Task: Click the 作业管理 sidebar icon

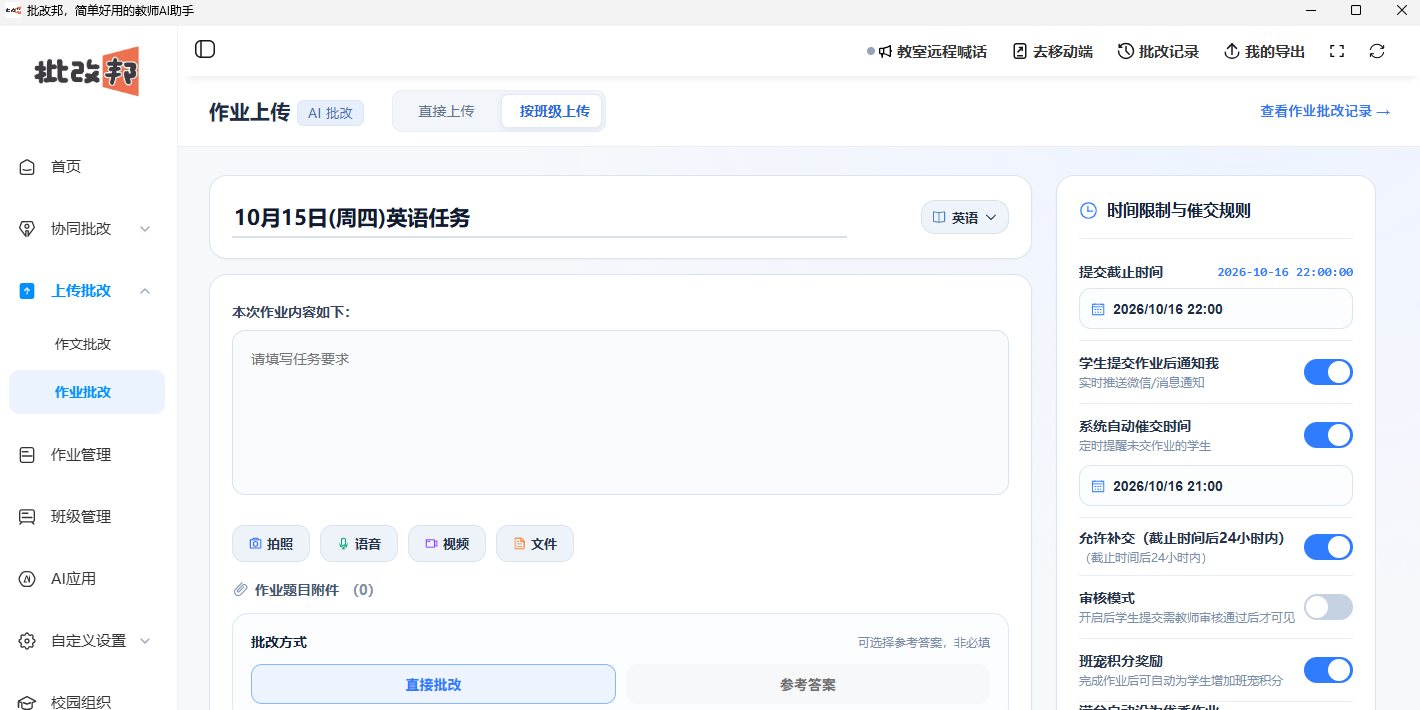Action: tap(27, 455)
